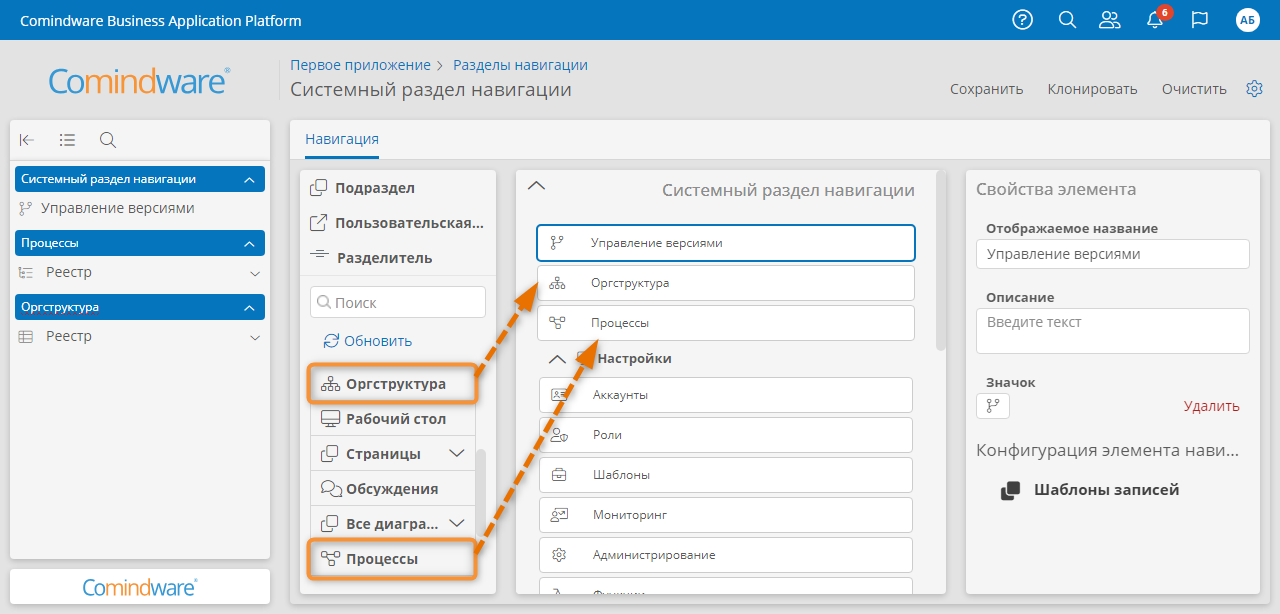Collapse left sidebar with arrow icon
This screenshot has width=1280, height=614.
pyautogui.click(x=27, y=140)
